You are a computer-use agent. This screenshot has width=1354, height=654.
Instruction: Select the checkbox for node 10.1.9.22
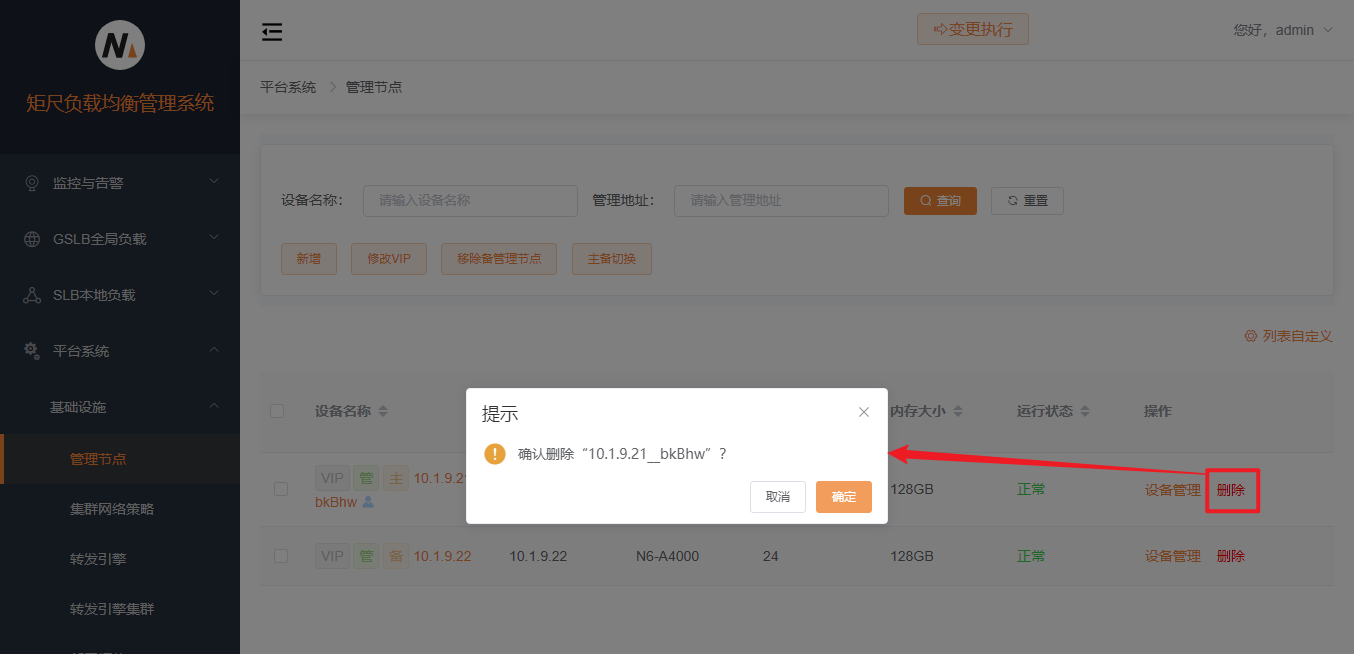[278, 556]
